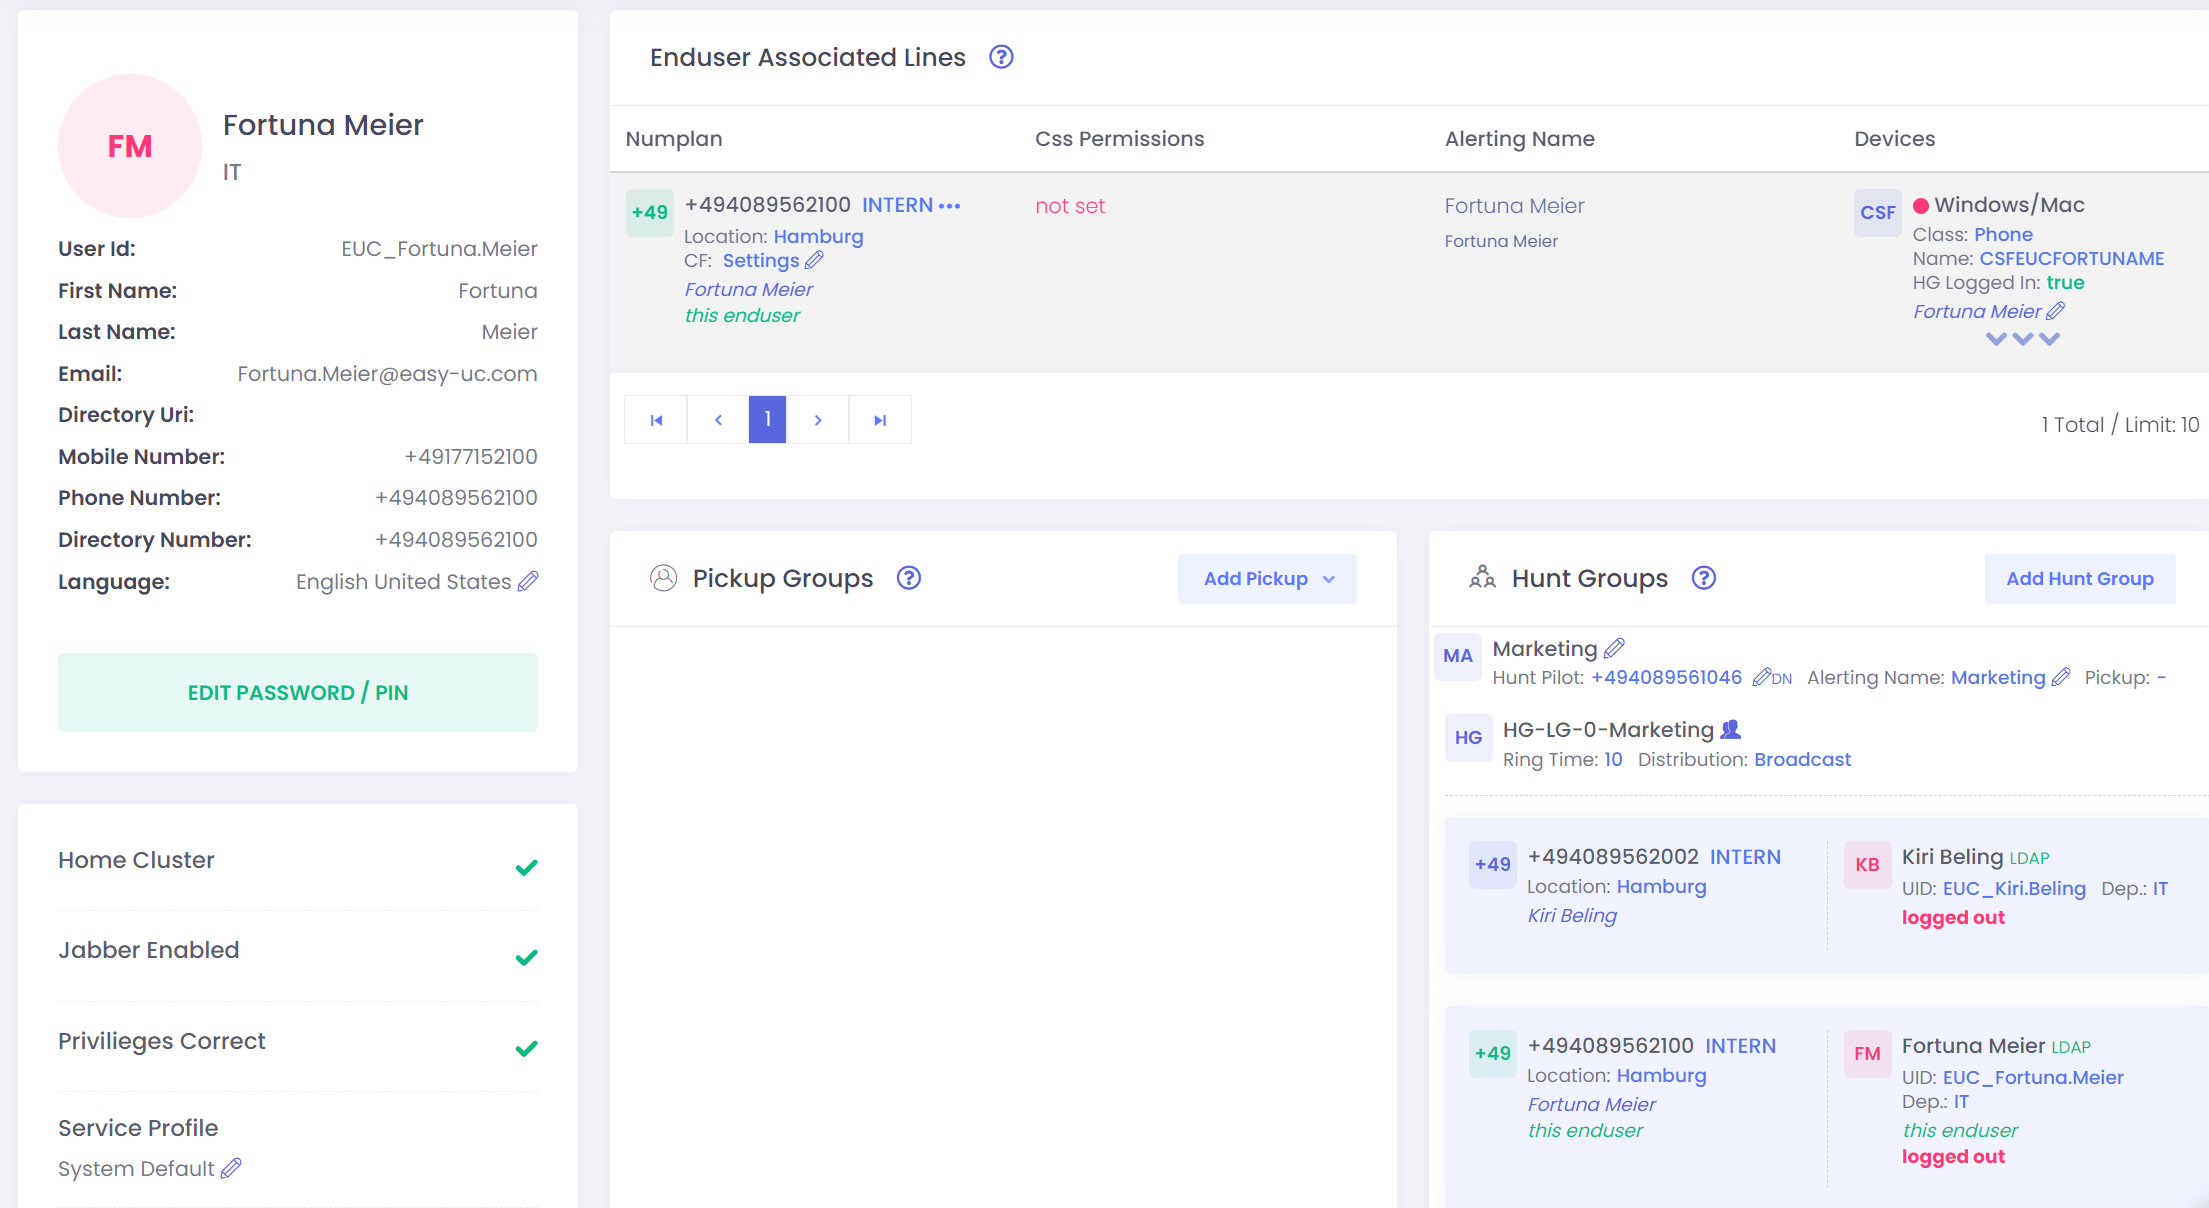Open the three-dots menu next to INTERN

click(x=949, y=206)
